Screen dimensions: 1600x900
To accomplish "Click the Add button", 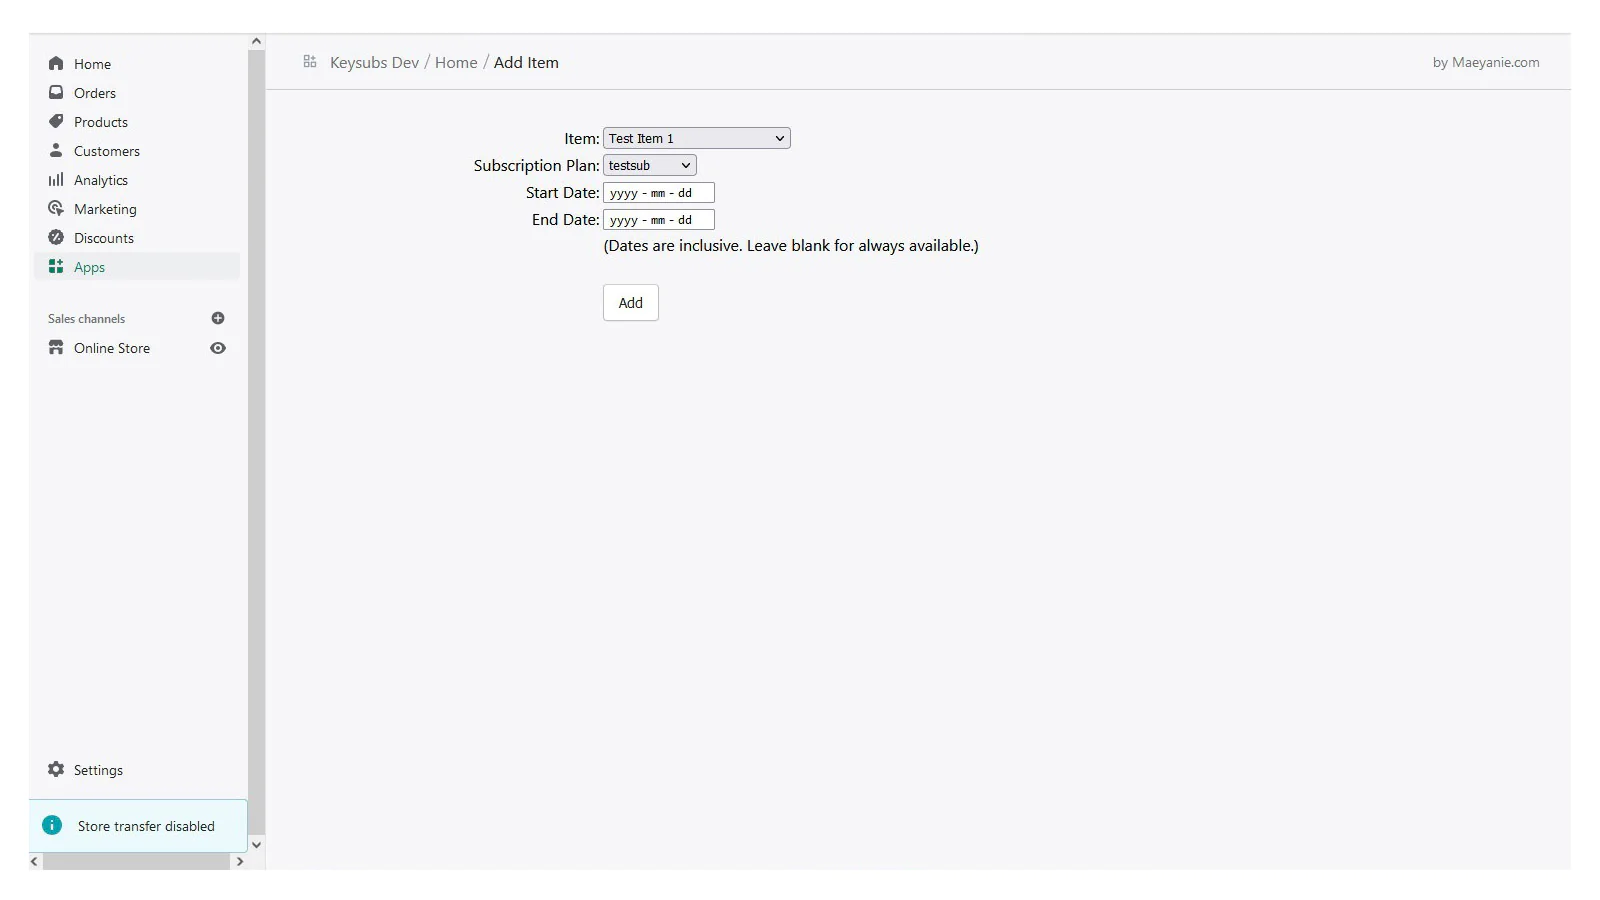I will [x=631, y=302].
